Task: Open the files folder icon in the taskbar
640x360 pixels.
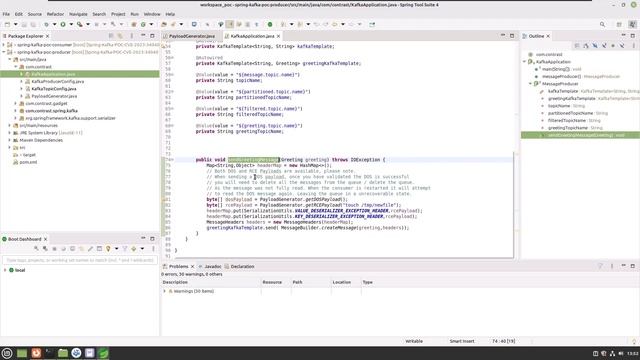Action: (x=63, y=353)
